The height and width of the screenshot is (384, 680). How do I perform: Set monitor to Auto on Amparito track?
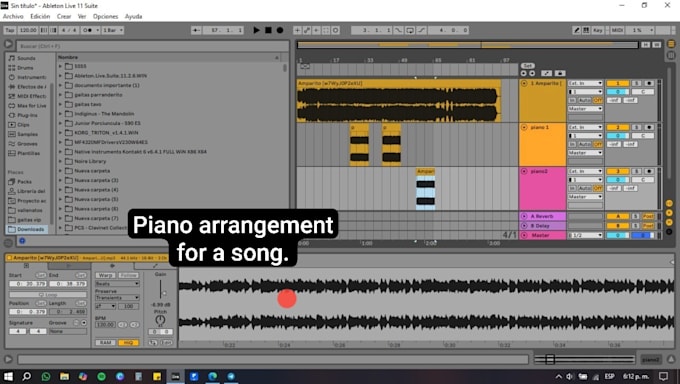click(x=585, y=101)
